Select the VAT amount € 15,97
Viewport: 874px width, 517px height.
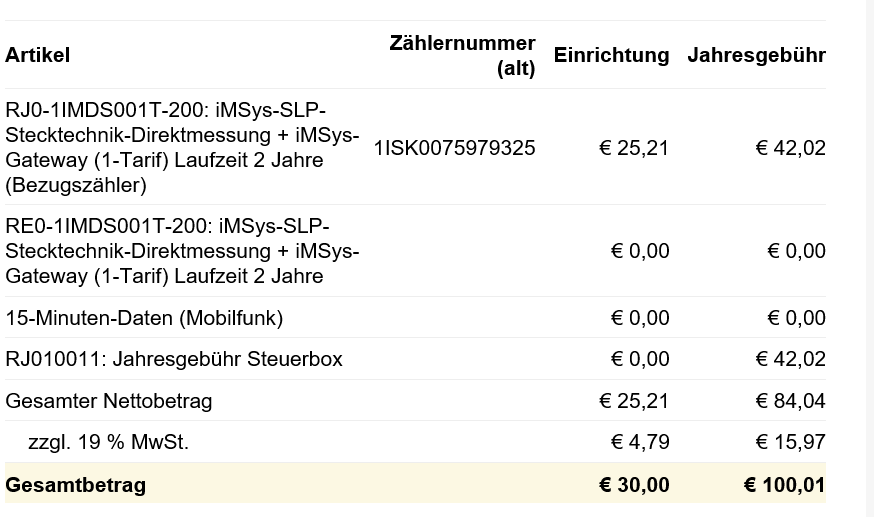pyautogui.click(x=791, y=442)
